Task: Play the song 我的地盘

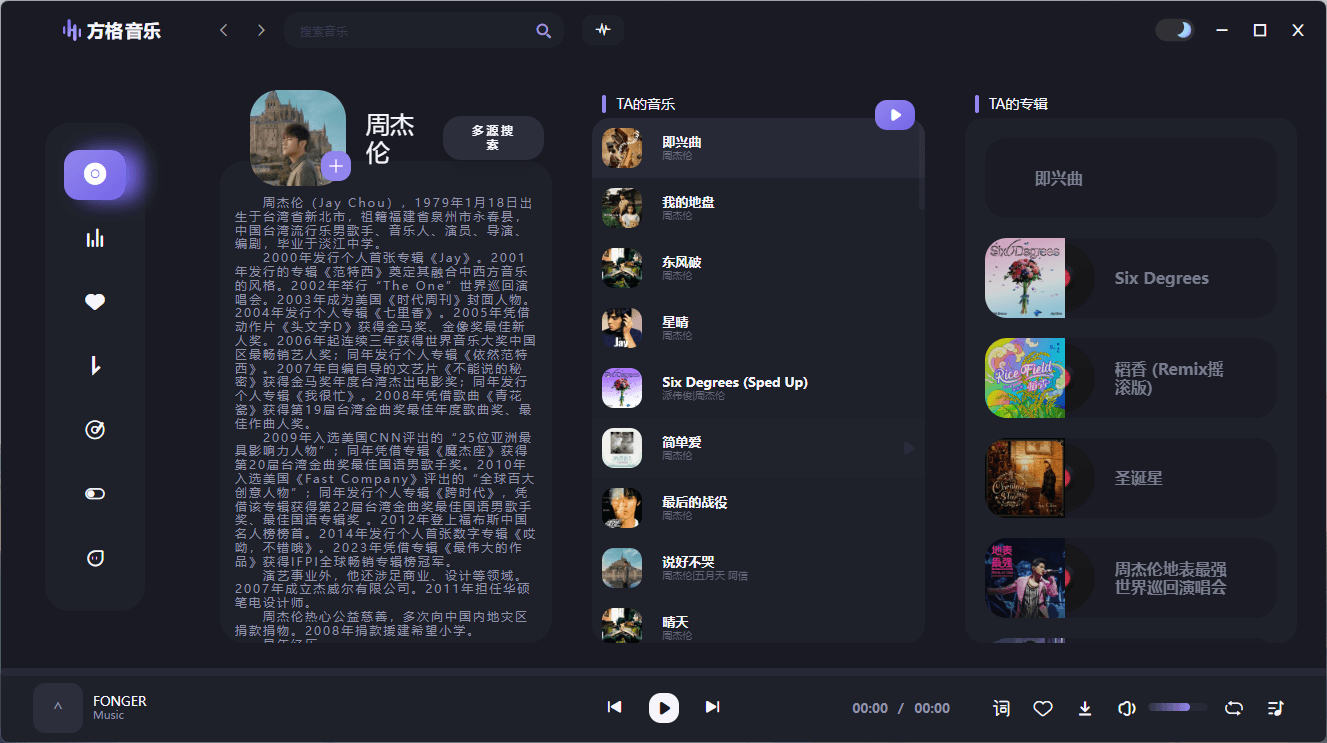Action: tap(758, 208)
